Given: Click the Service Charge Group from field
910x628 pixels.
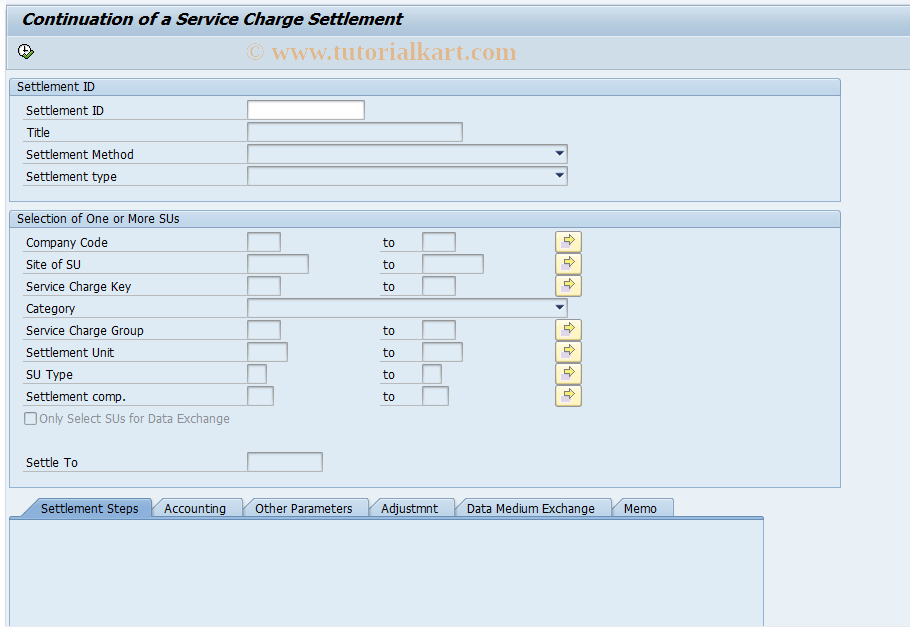Looking at the screenshot, I should click(264, 330).
